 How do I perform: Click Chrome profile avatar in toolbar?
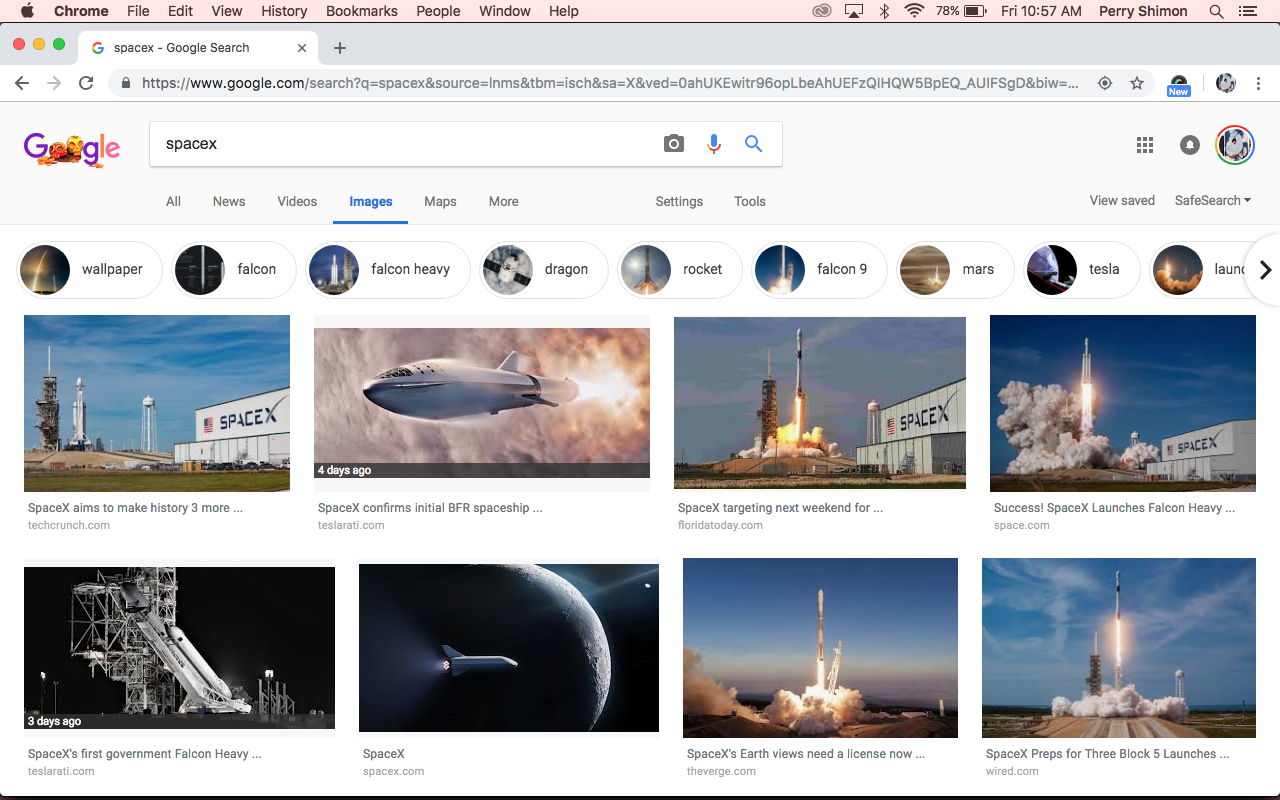[x=1226, y=84]
